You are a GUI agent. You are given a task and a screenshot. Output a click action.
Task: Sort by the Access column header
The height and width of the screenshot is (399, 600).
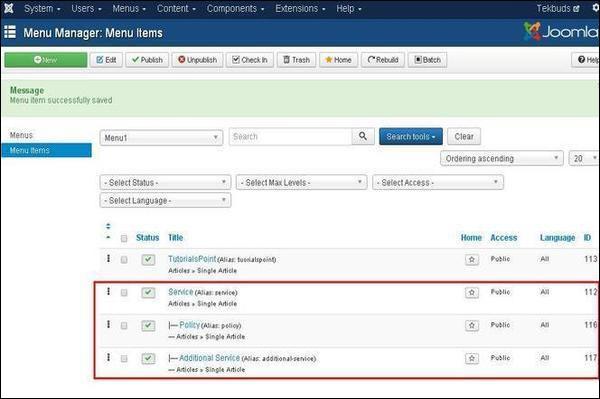pyautogui.click(x=504, y=238)
